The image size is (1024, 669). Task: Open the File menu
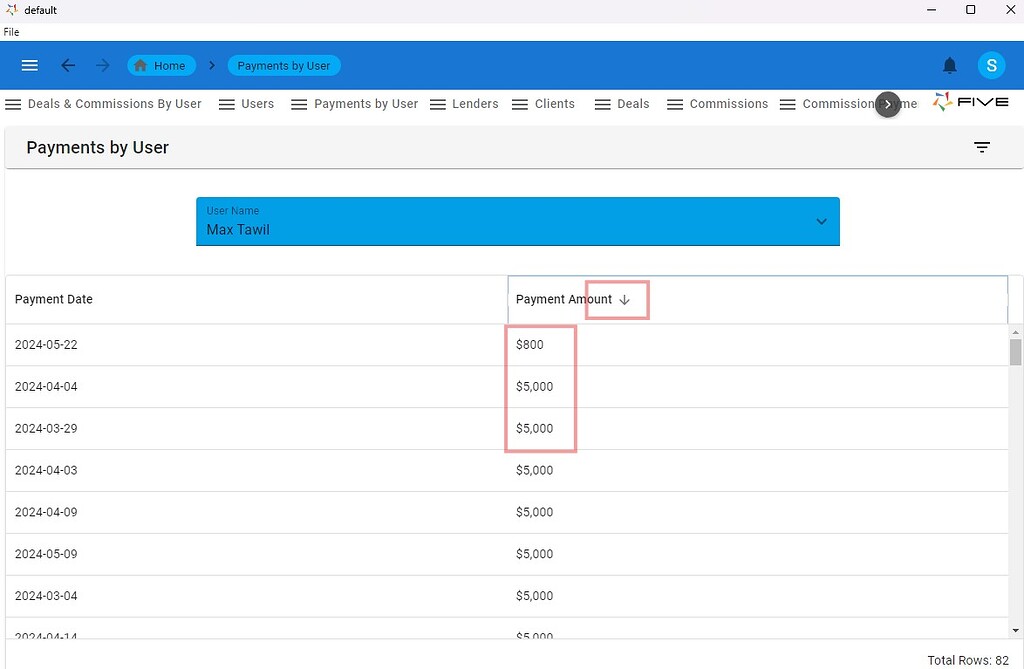point(11,31)
